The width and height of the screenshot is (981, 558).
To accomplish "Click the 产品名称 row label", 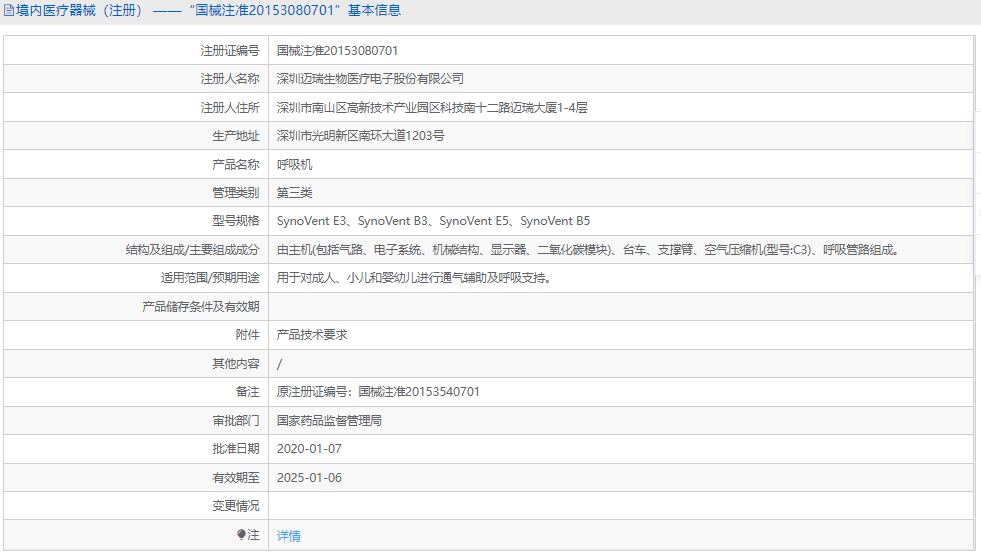I will [x=235, y=165].
